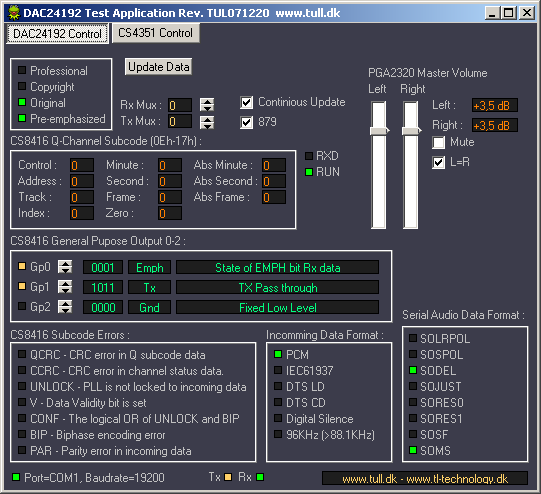Screen dimensions: 541x494
Task: Click the green RUN LED indicator
Action: (x=309, y=172)
